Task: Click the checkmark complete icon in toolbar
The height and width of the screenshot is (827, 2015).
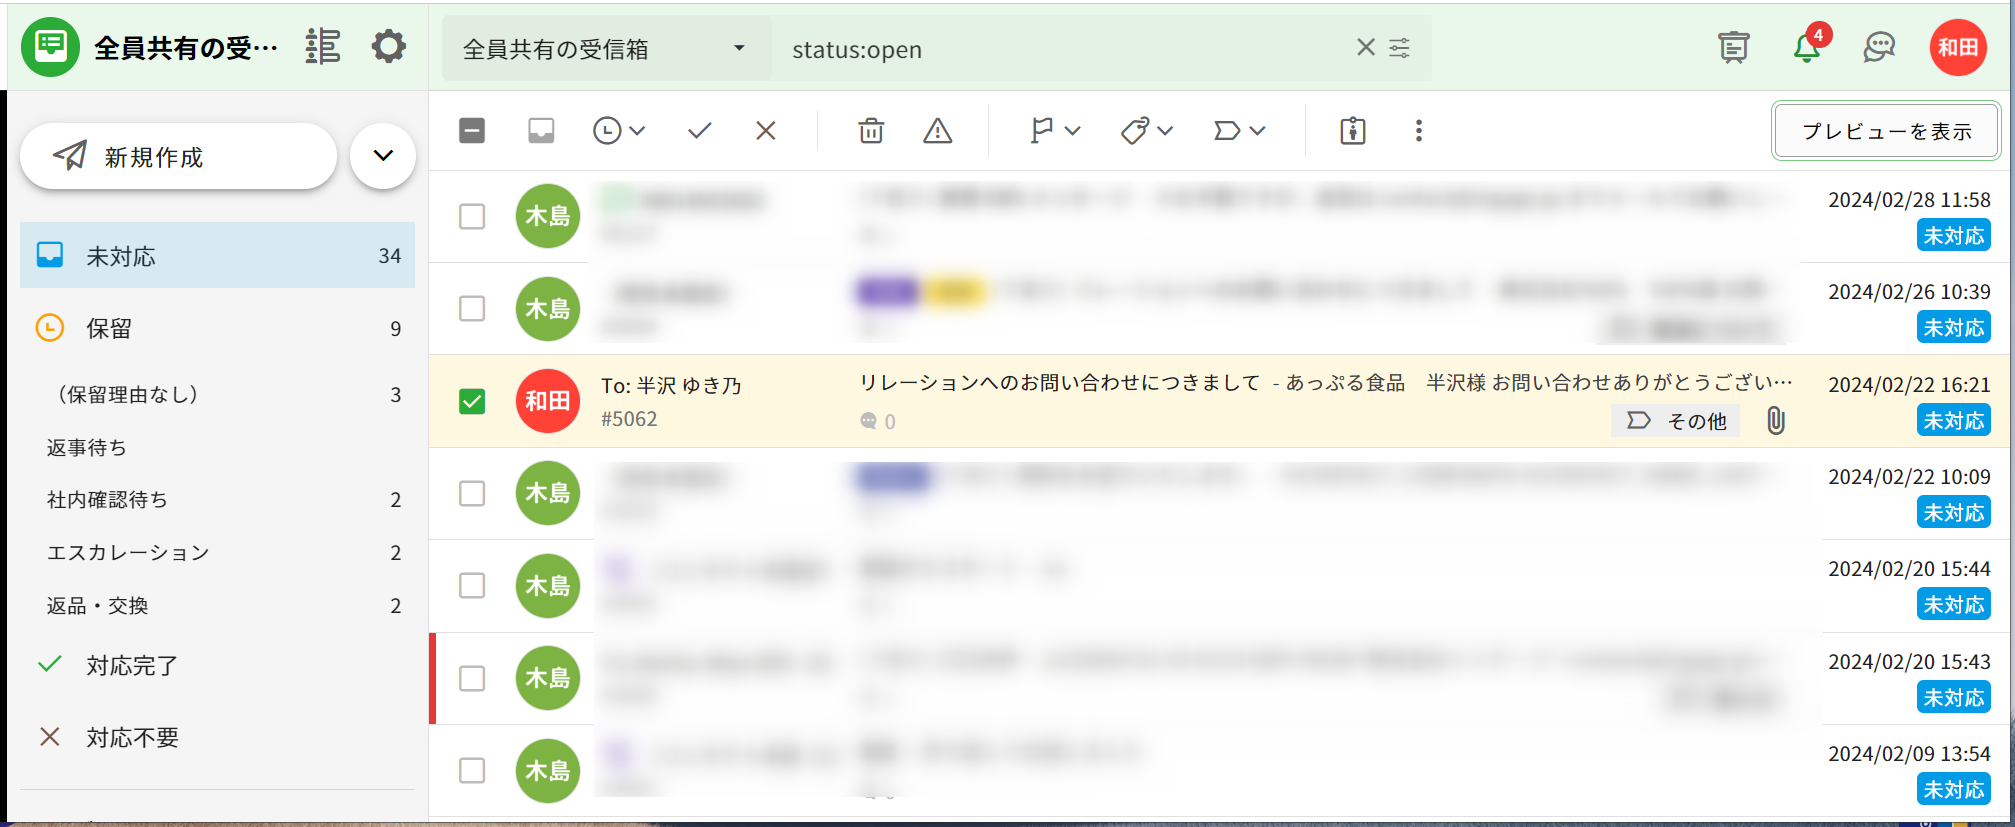Action: tap(699, 131)
